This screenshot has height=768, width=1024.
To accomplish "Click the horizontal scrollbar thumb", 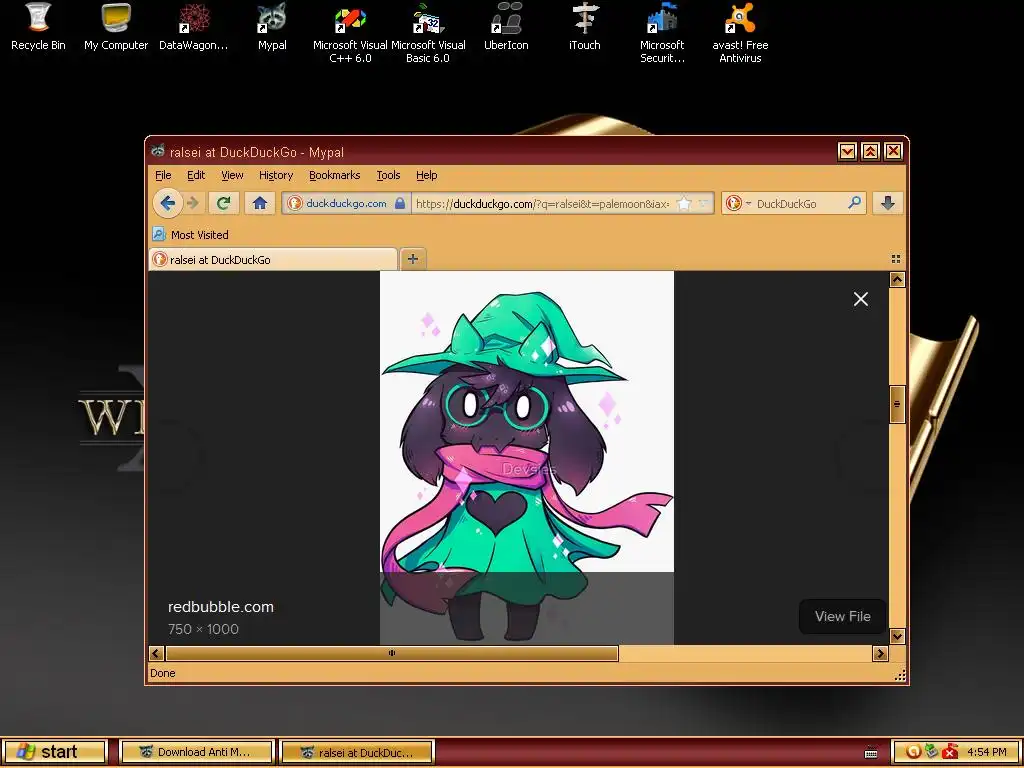I will coord(392,653).
